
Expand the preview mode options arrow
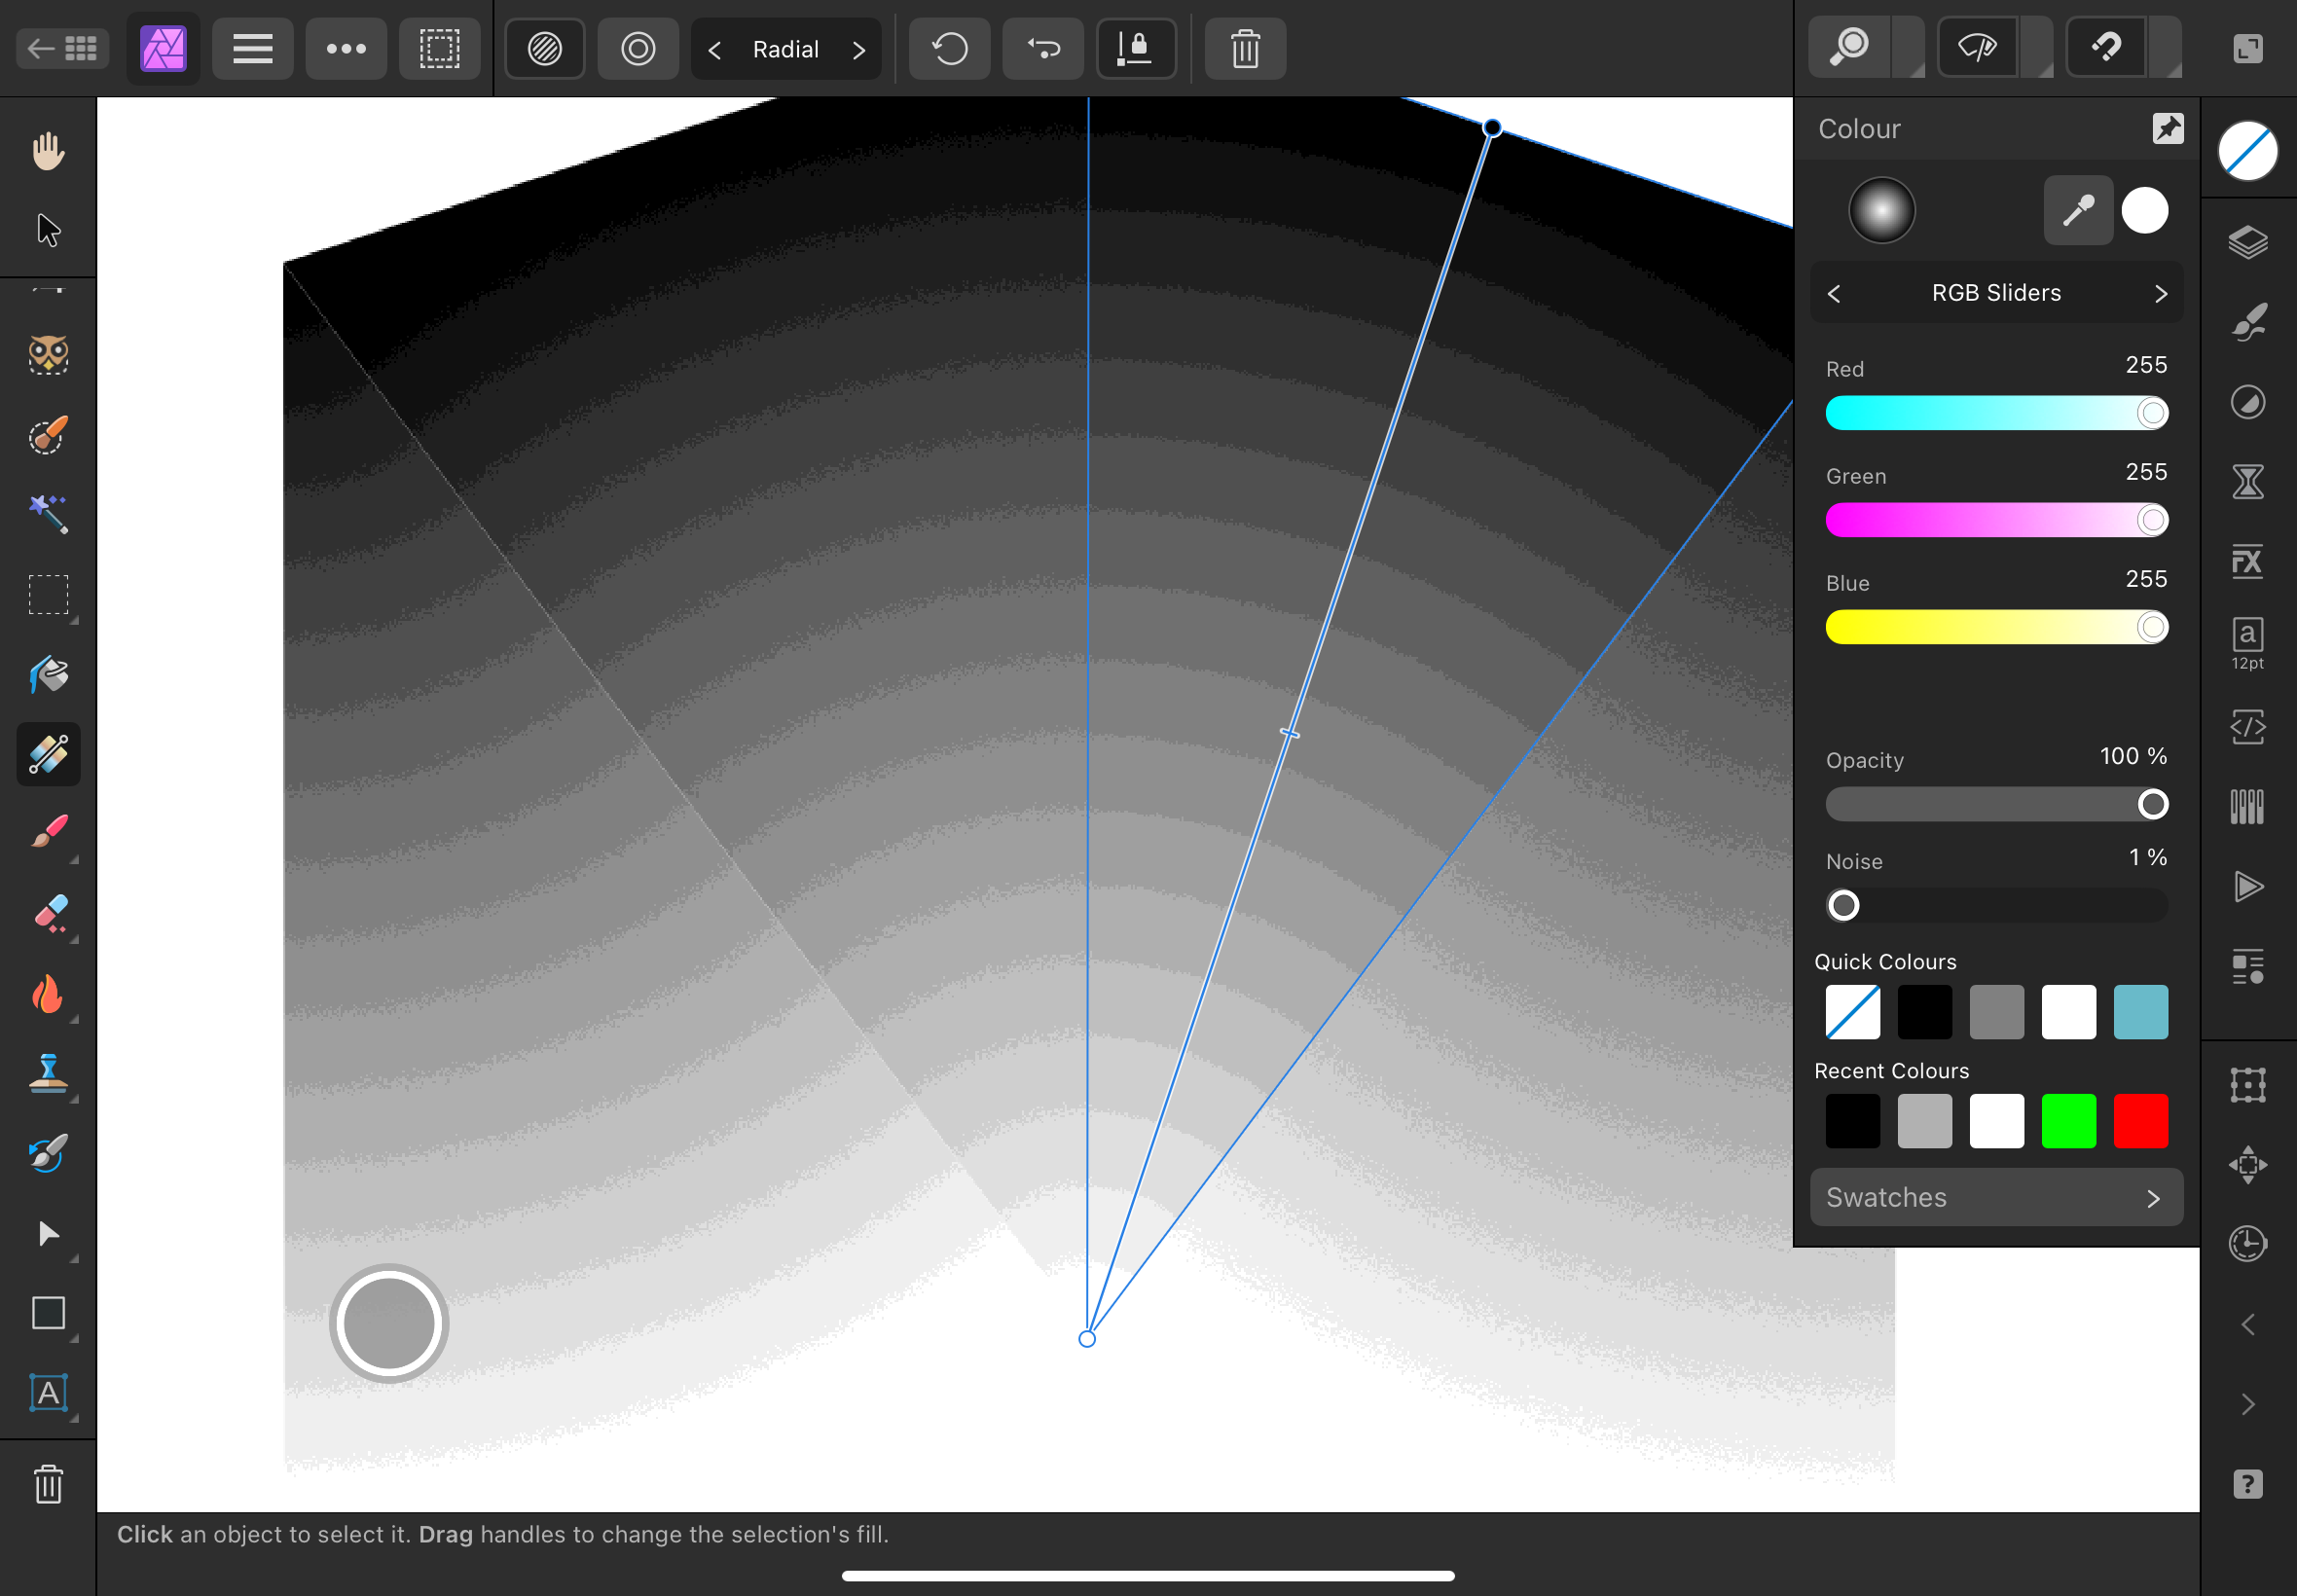tap(2037, 47)
